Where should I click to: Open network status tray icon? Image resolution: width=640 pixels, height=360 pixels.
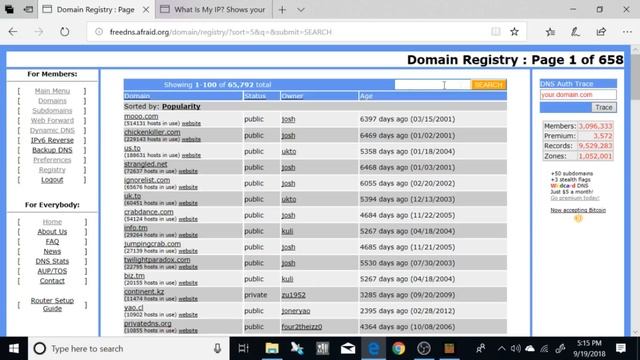(544, 349)
